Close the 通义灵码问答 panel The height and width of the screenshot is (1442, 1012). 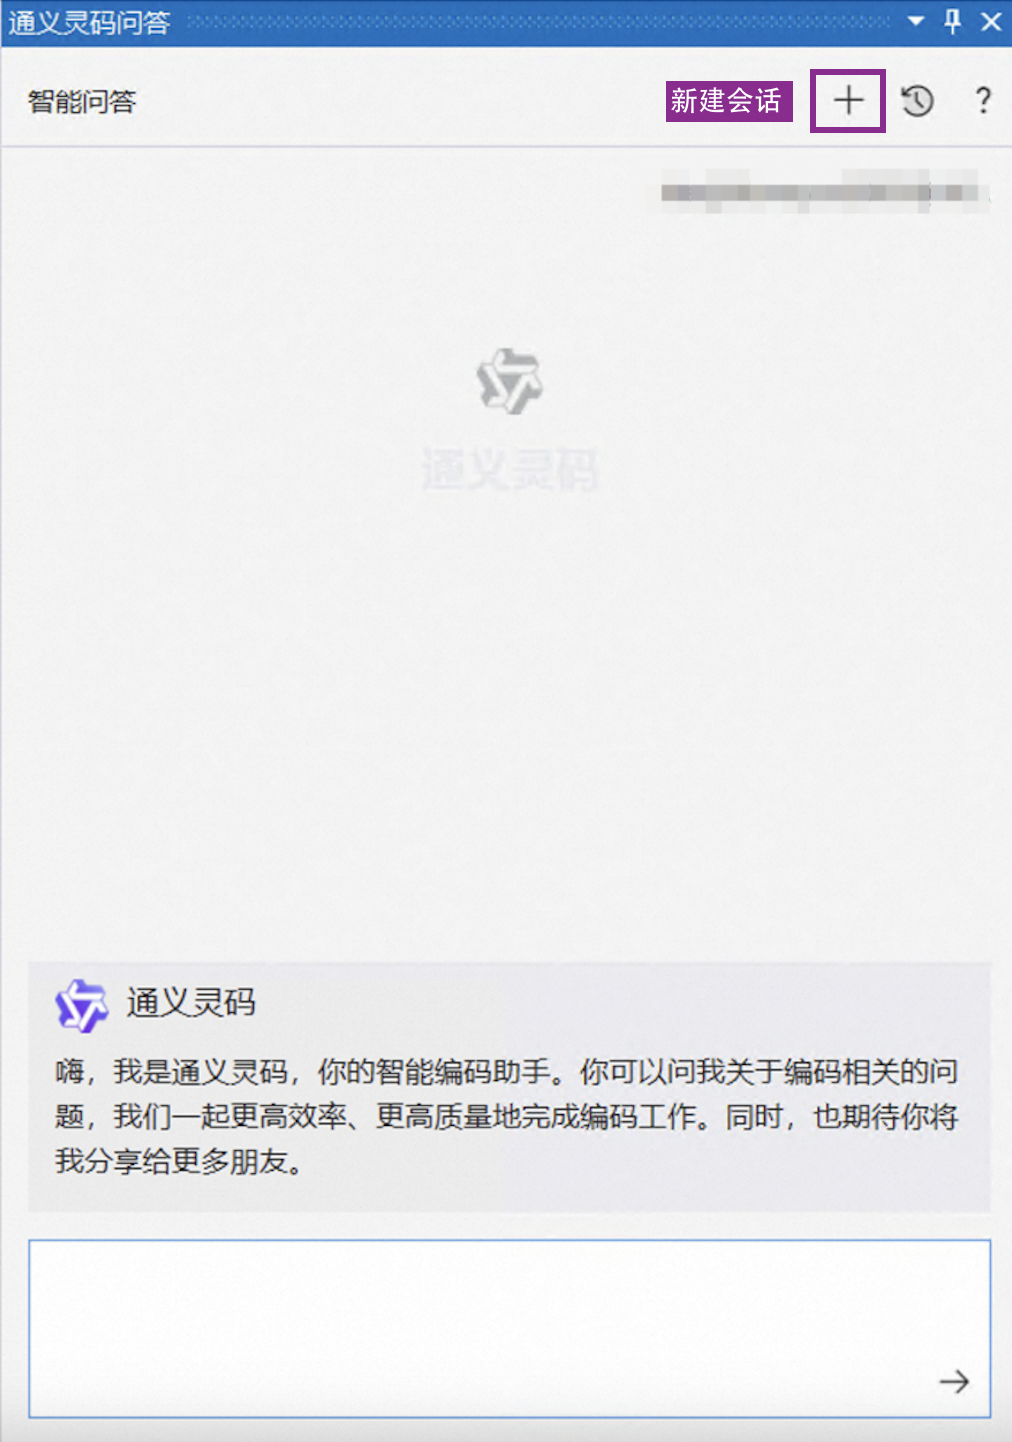(991, 21)
